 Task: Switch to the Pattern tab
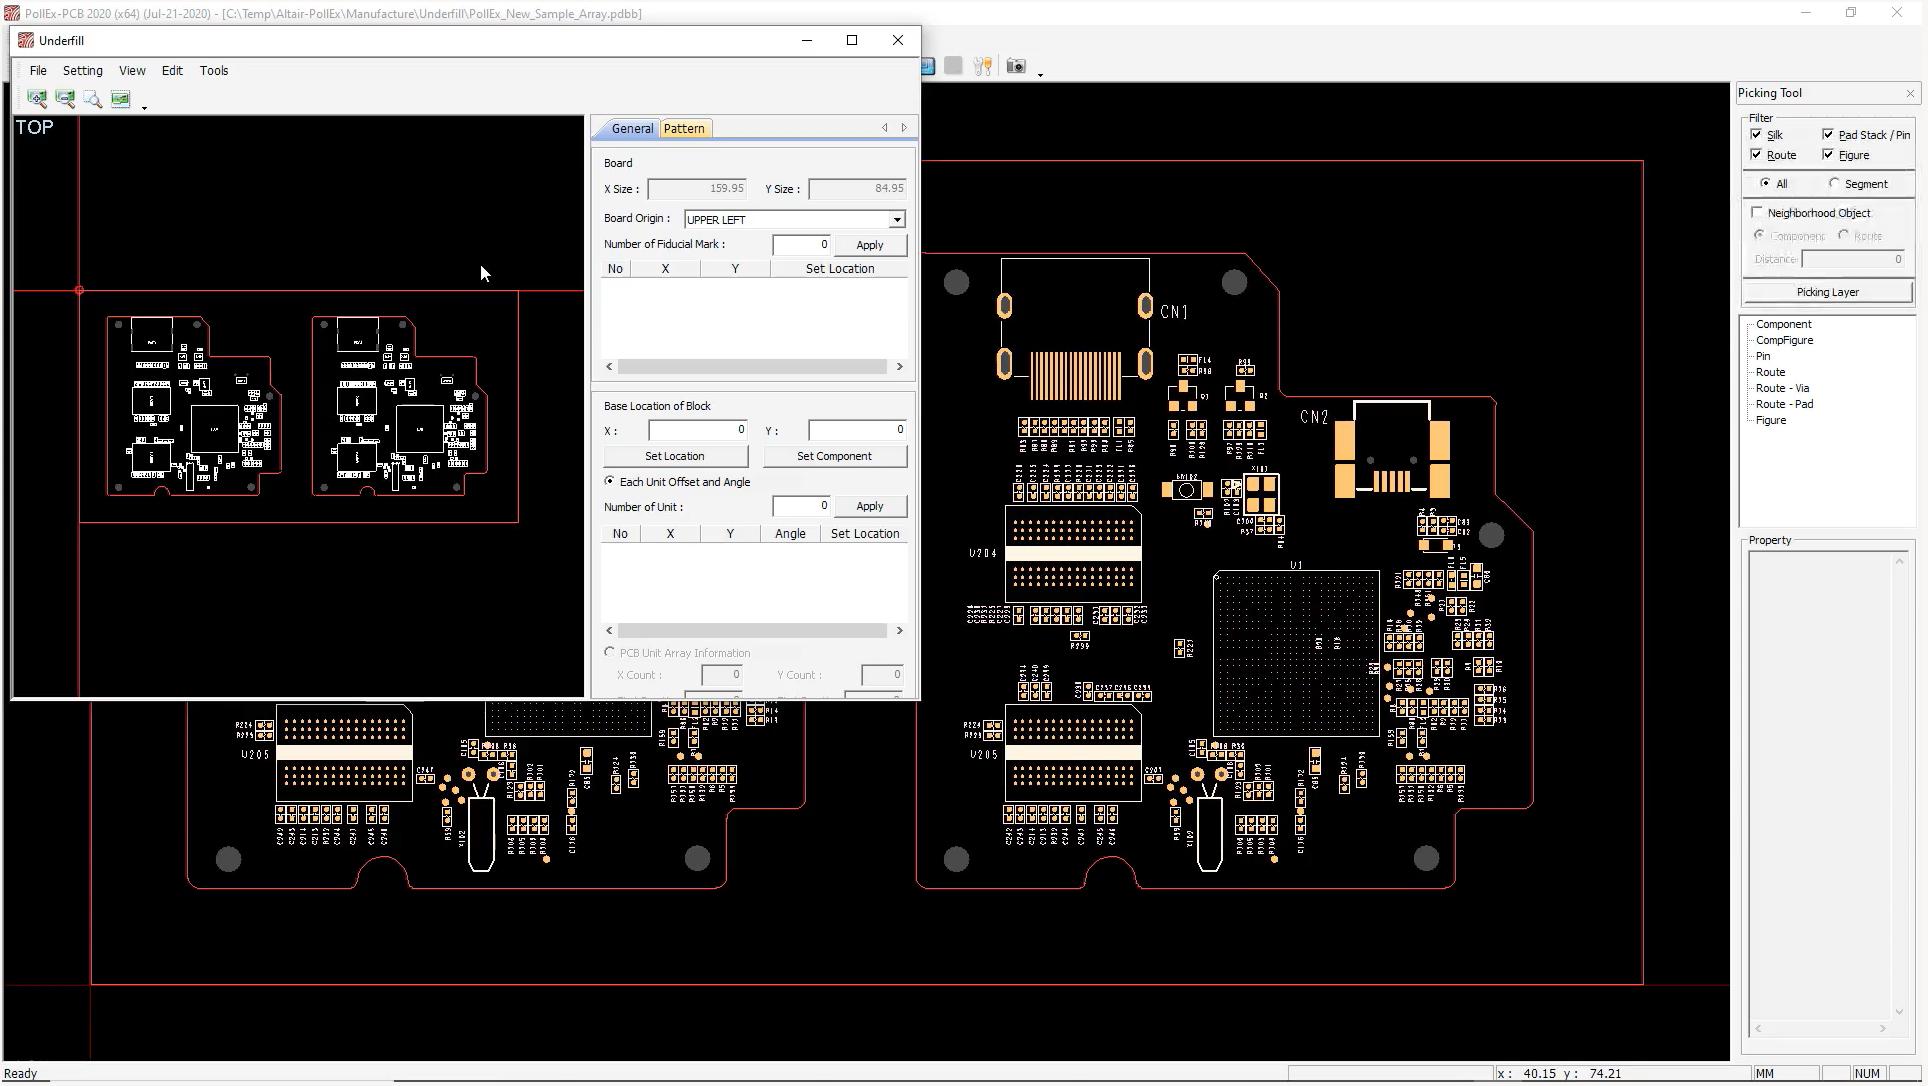[x=684, y=128]
